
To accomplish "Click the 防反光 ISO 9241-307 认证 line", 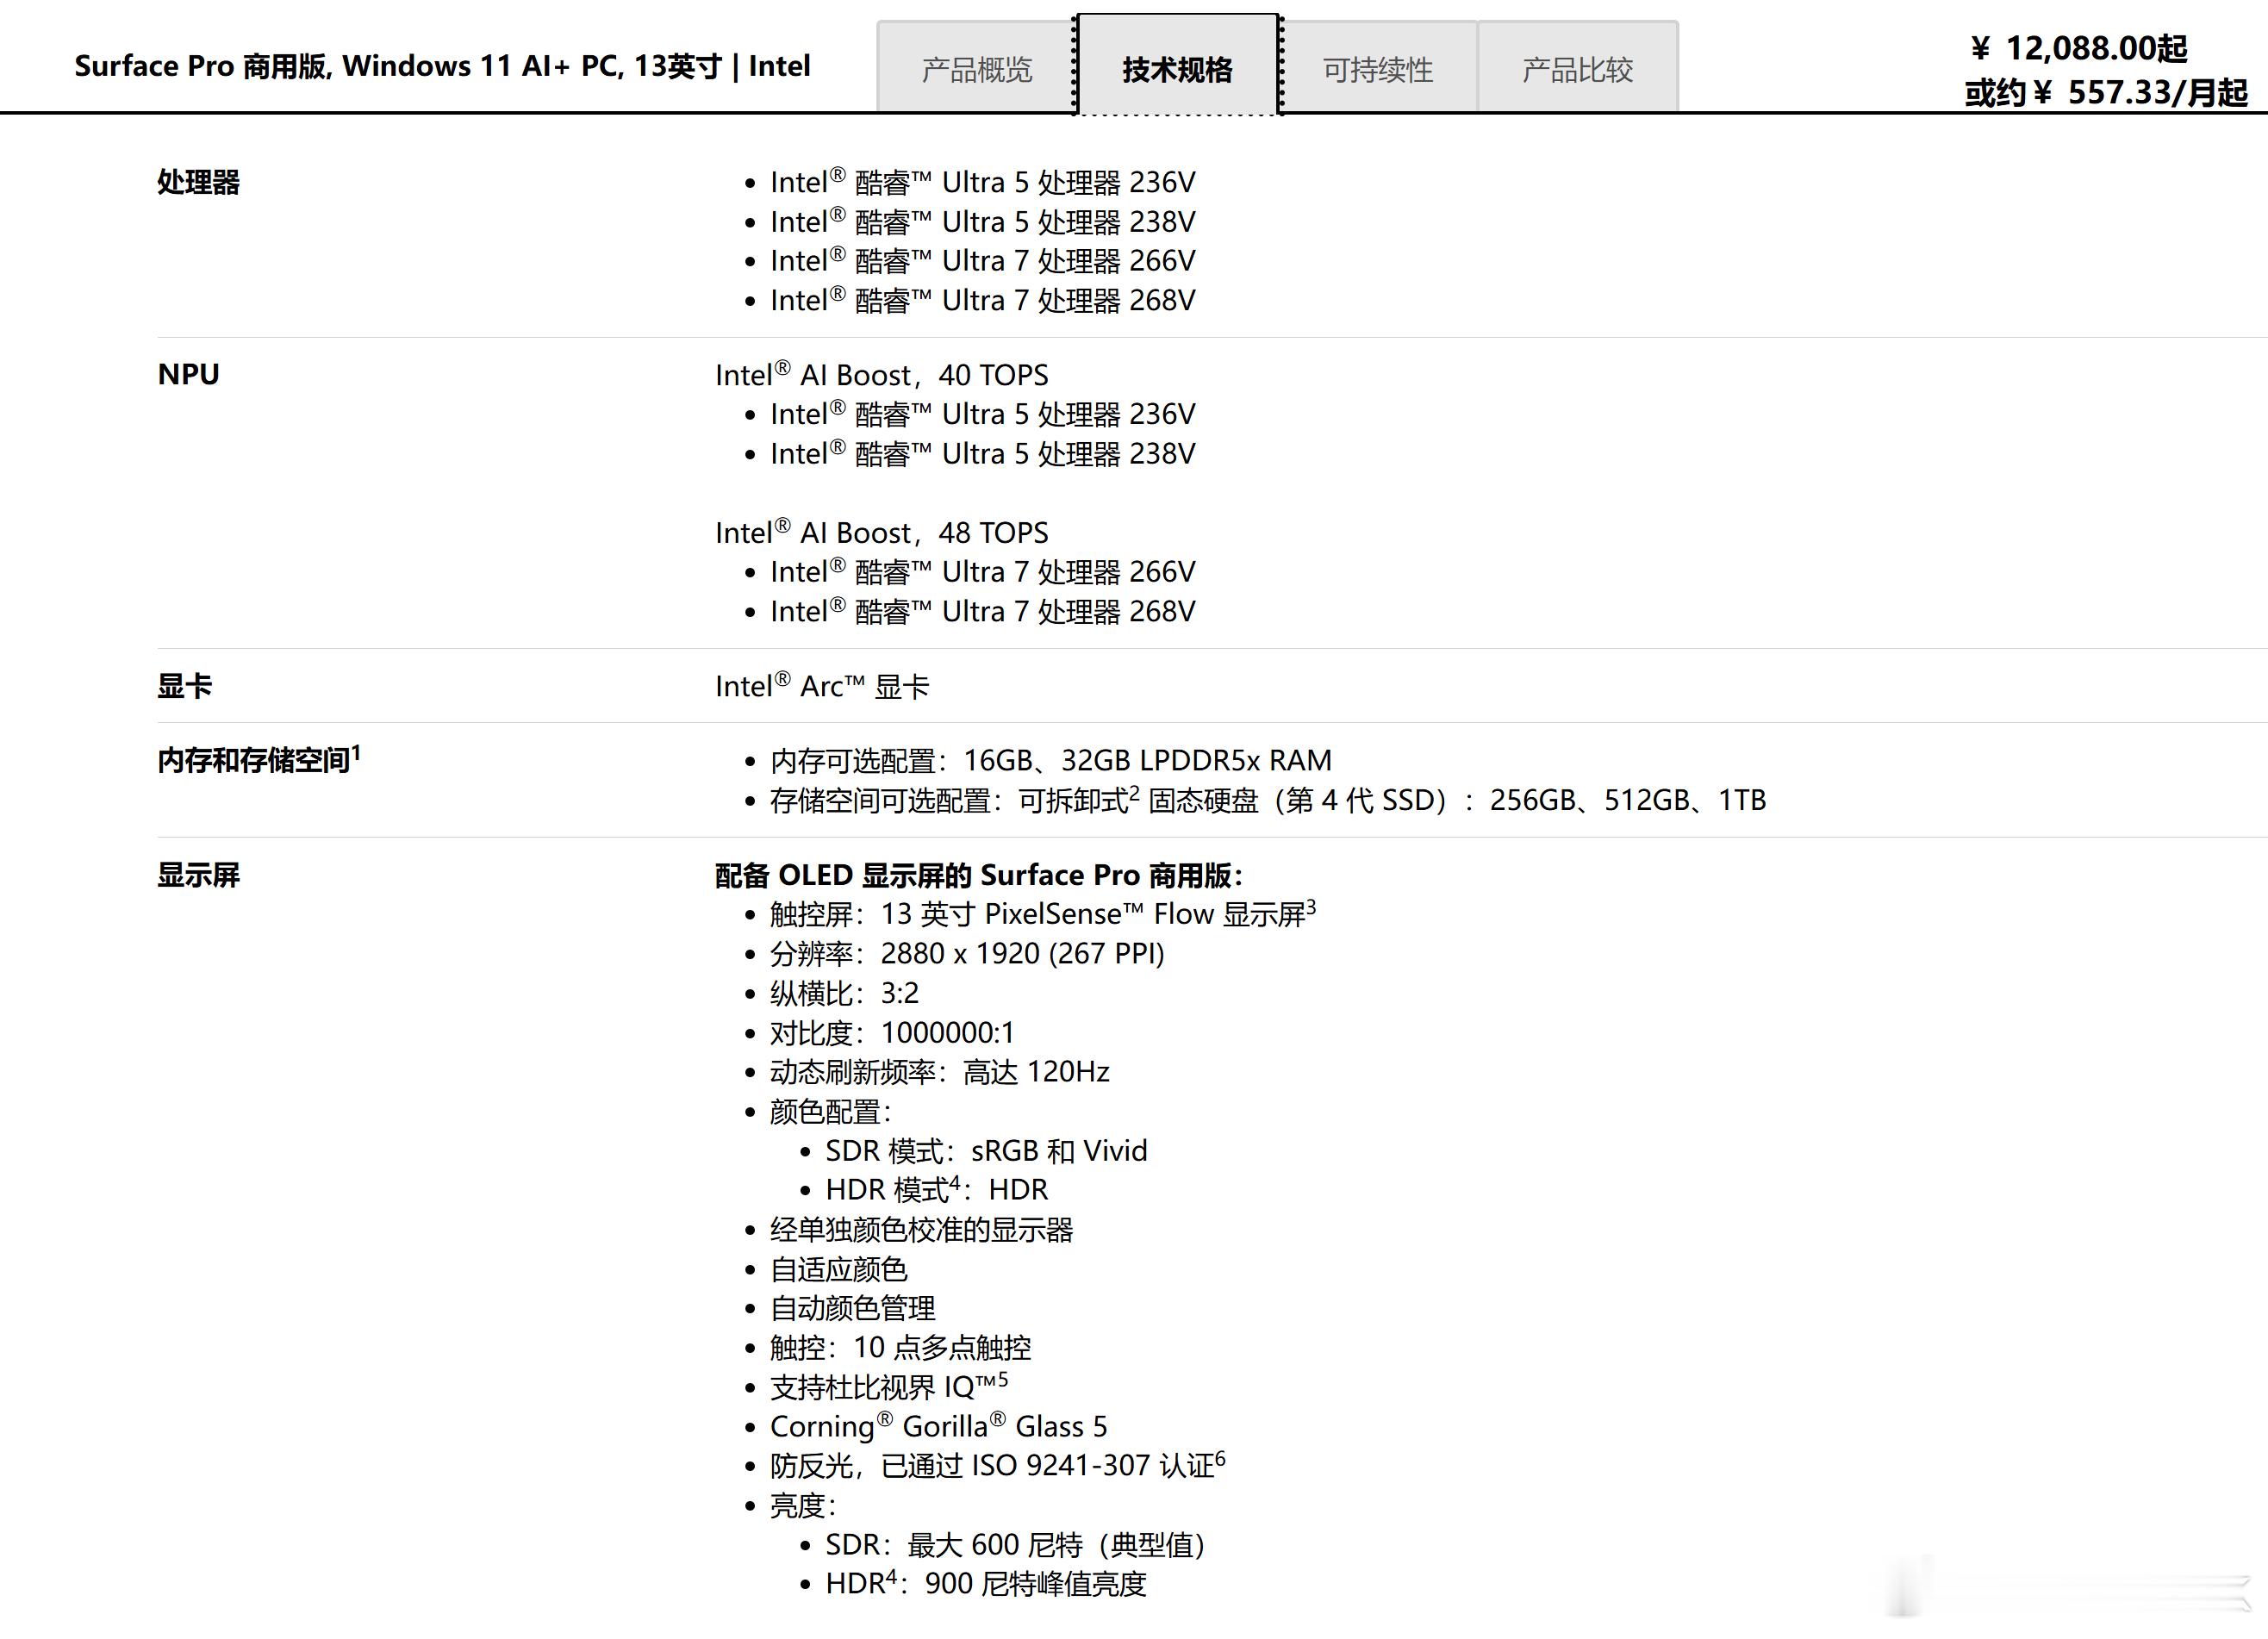I will (997, 1465).
